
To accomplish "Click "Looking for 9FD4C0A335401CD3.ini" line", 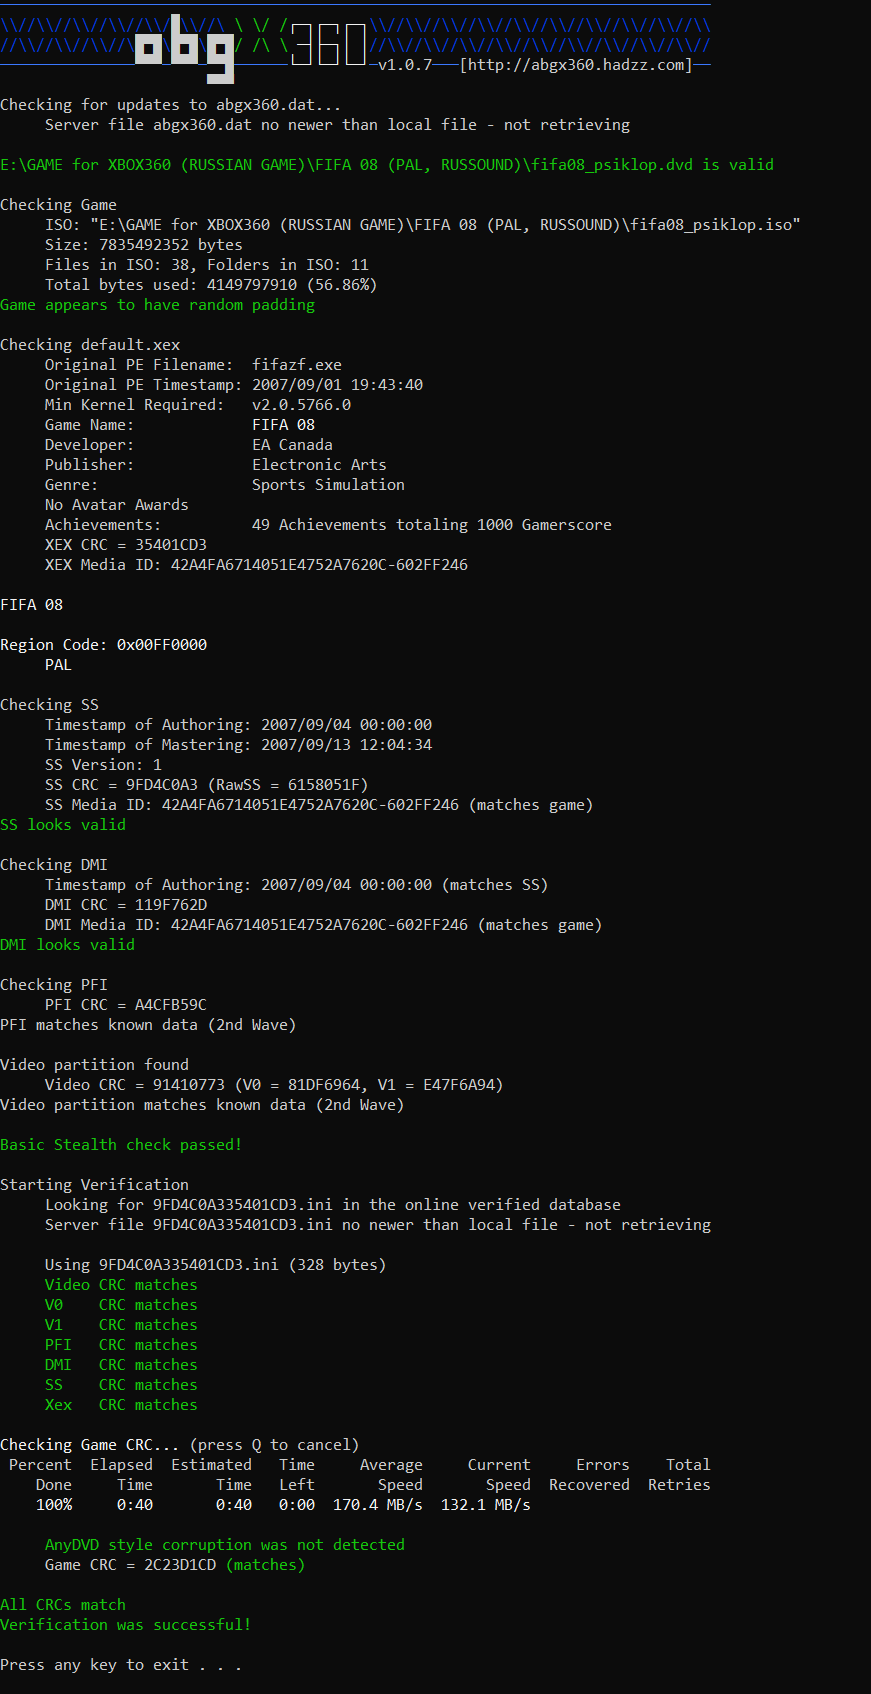I will [333, 1205].
